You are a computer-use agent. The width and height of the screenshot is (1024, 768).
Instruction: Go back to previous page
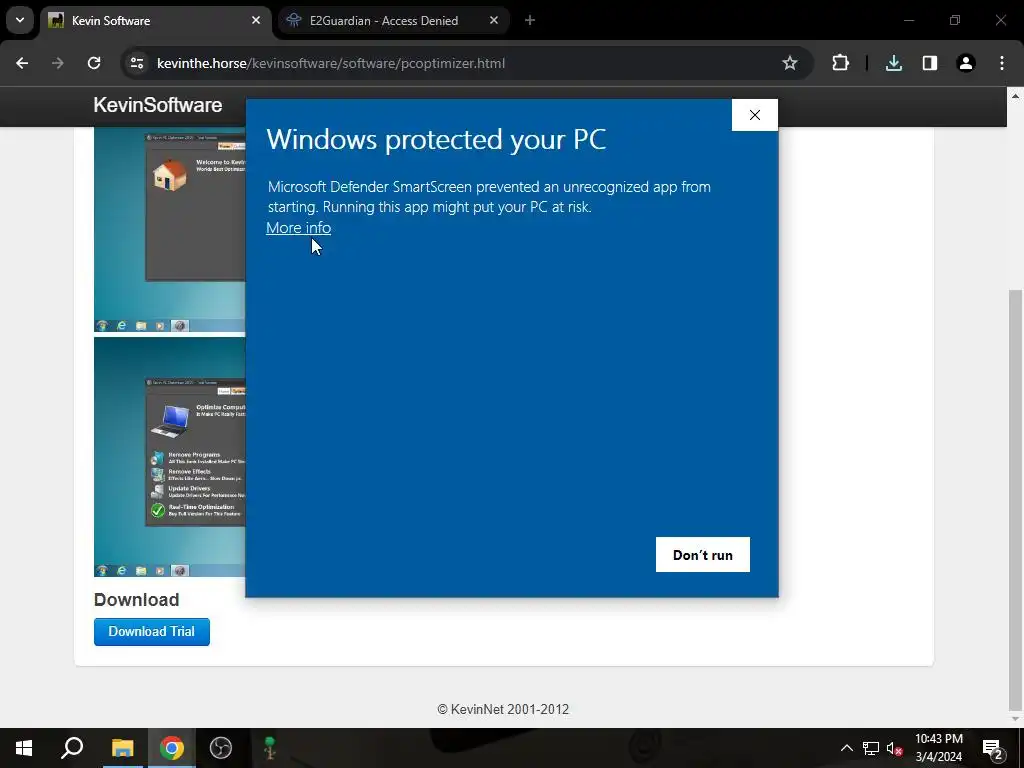click(x=22, y=63)
